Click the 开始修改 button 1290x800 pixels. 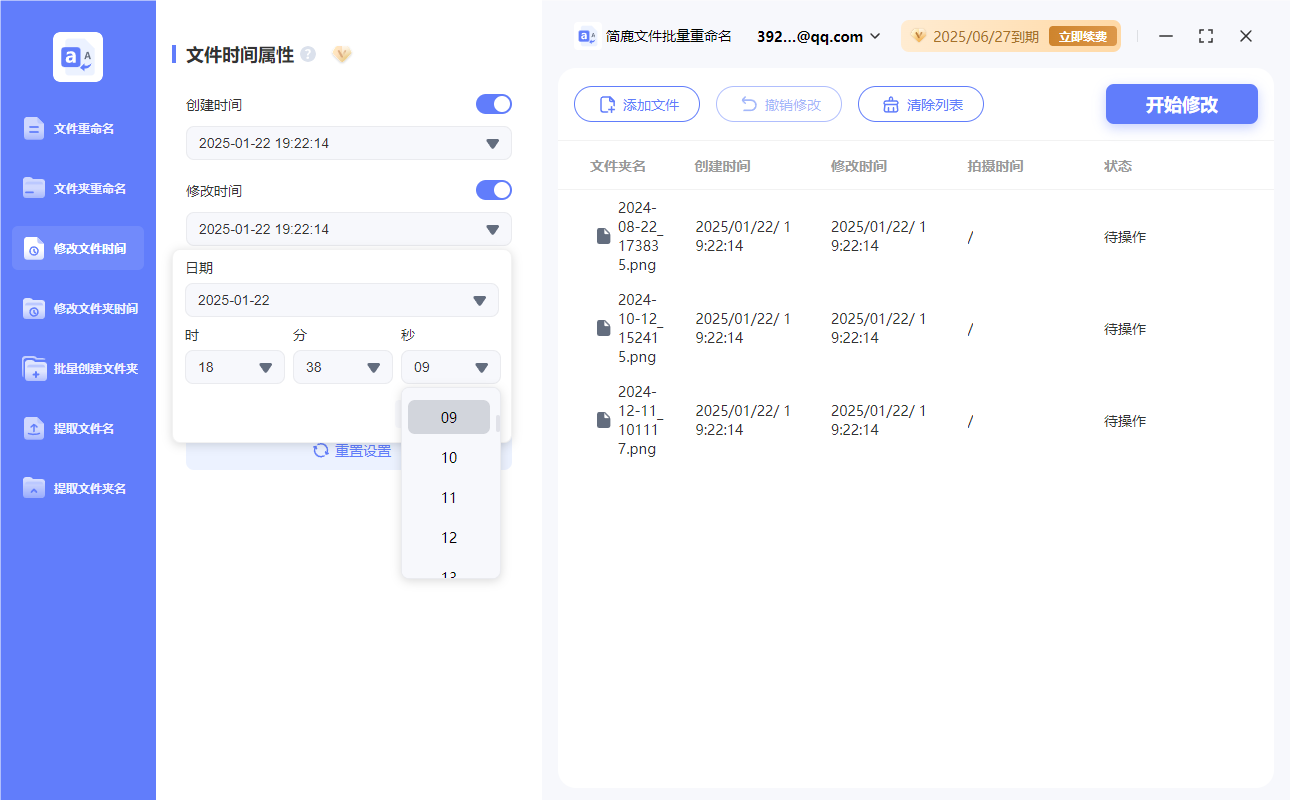[x=1181, y=104]
